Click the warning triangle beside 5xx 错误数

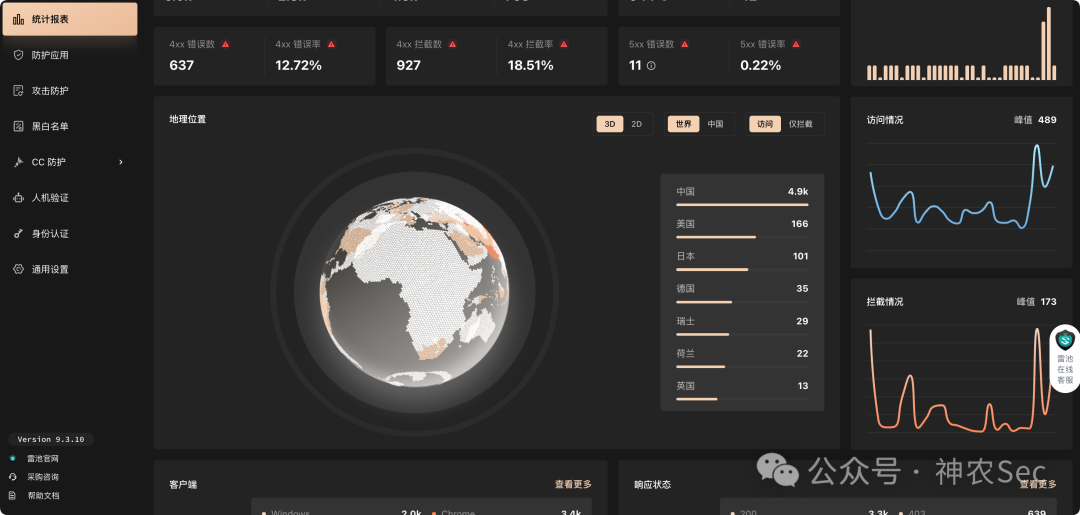[685, 44]
